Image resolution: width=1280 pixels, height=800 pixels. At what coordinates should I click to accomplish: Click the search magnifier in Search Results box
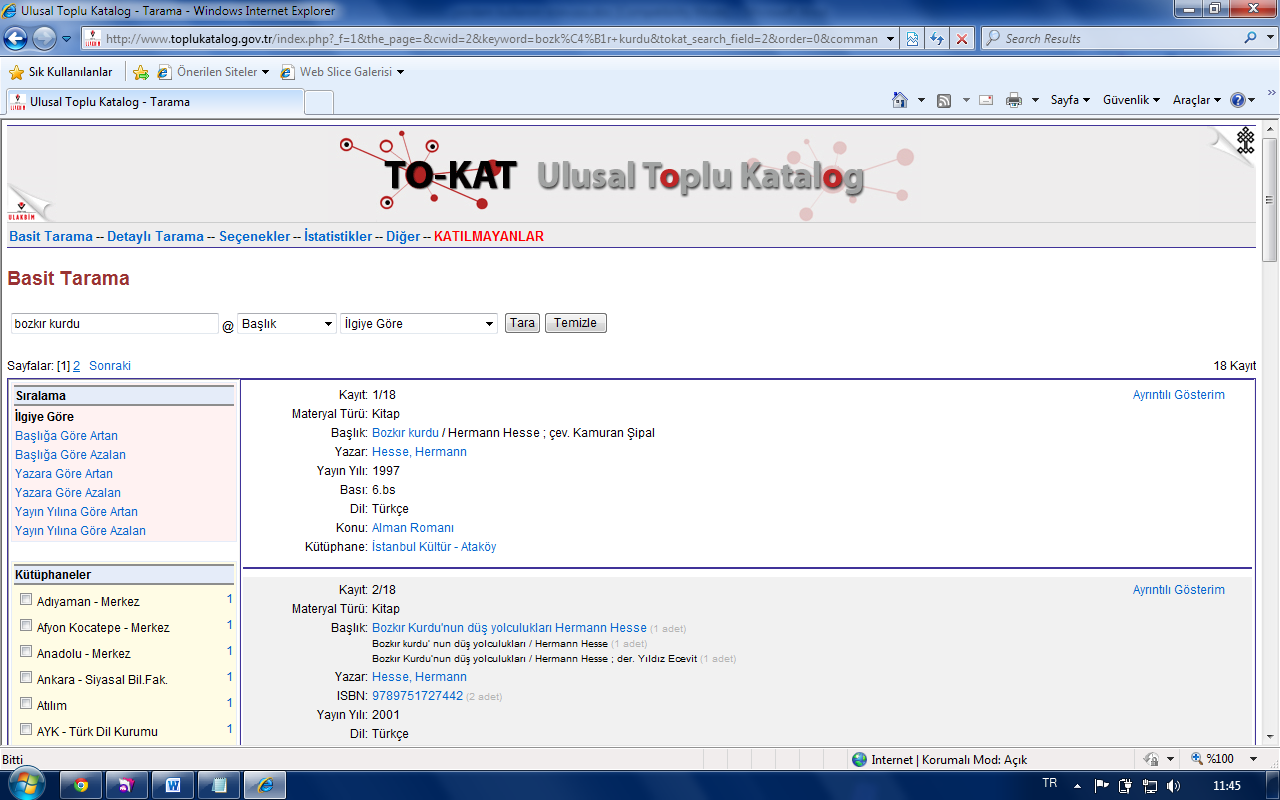coord(1252,38)
